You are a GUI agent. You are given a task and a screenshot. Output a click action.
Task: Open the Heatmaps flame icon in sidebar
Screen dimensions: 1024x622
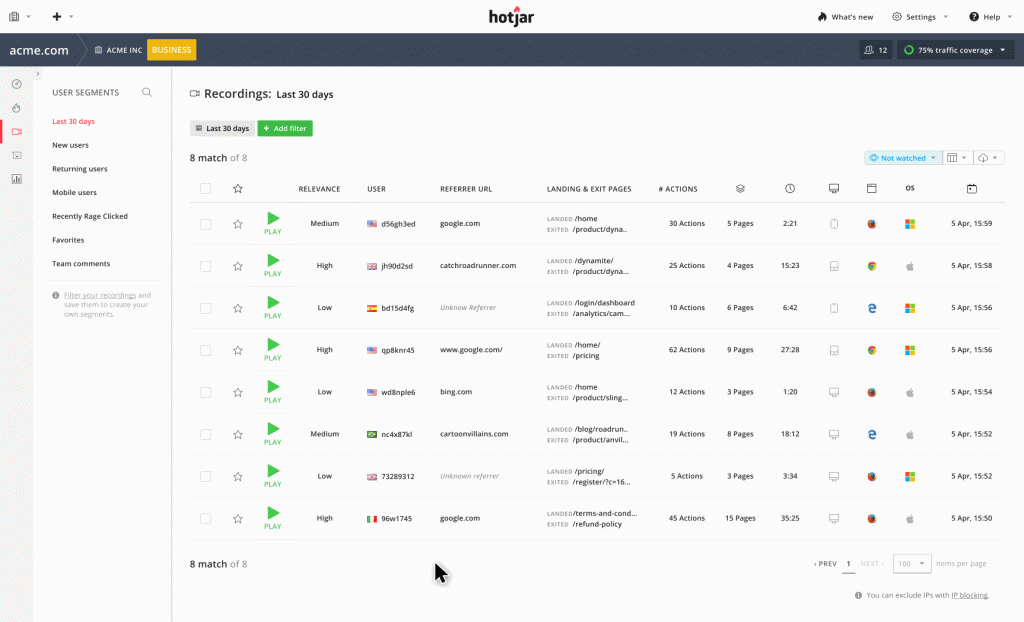[x=16, y=107]
